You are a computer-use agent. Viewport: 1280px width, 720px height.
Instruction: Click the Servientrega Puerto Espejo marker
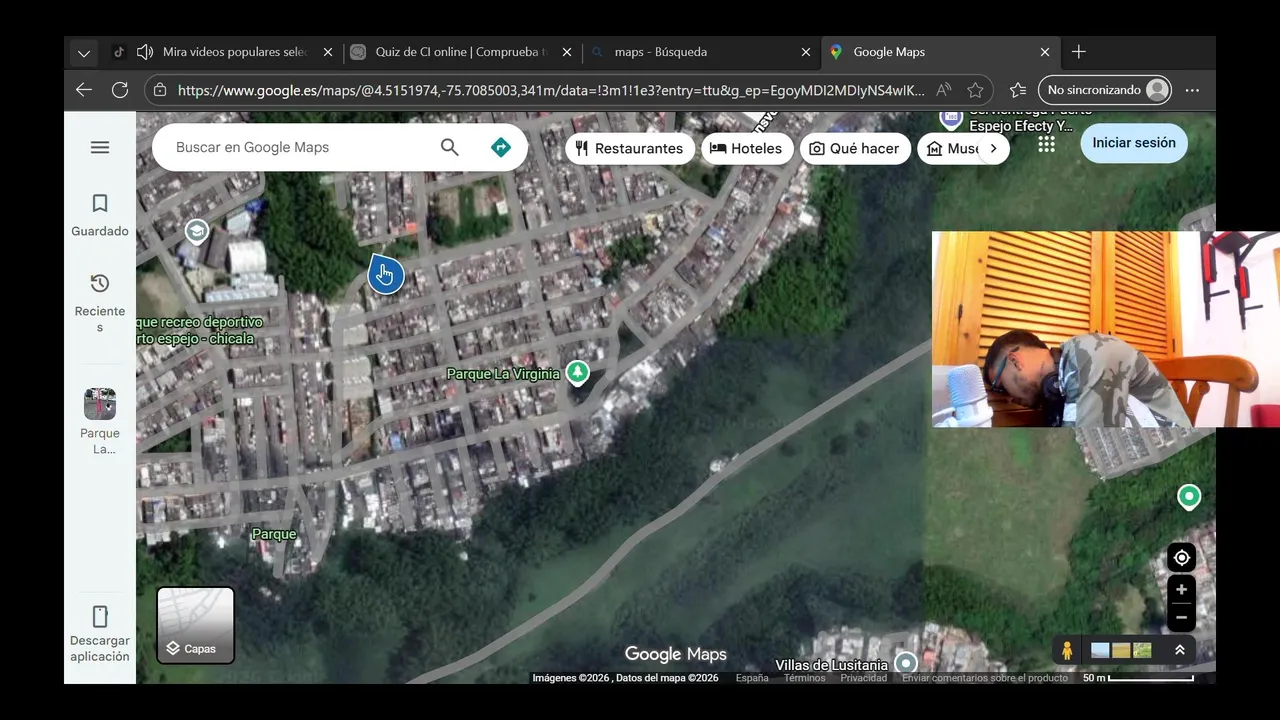click(x=951, y=119)
